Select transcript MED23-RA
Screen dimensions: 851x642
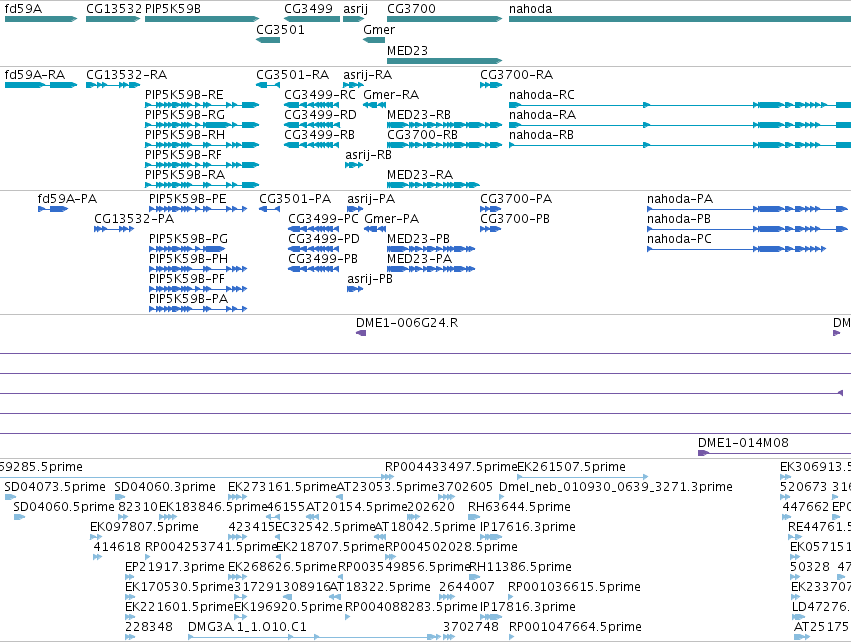coord(420,175)
